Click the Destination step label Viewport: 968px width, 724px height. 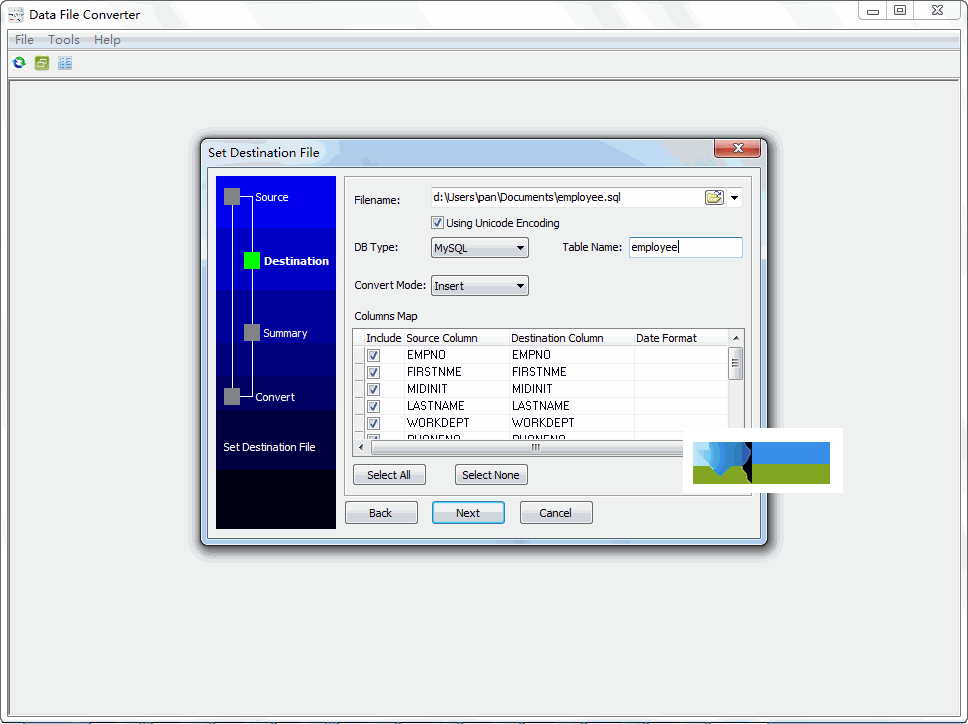click(x=296, y=261)
